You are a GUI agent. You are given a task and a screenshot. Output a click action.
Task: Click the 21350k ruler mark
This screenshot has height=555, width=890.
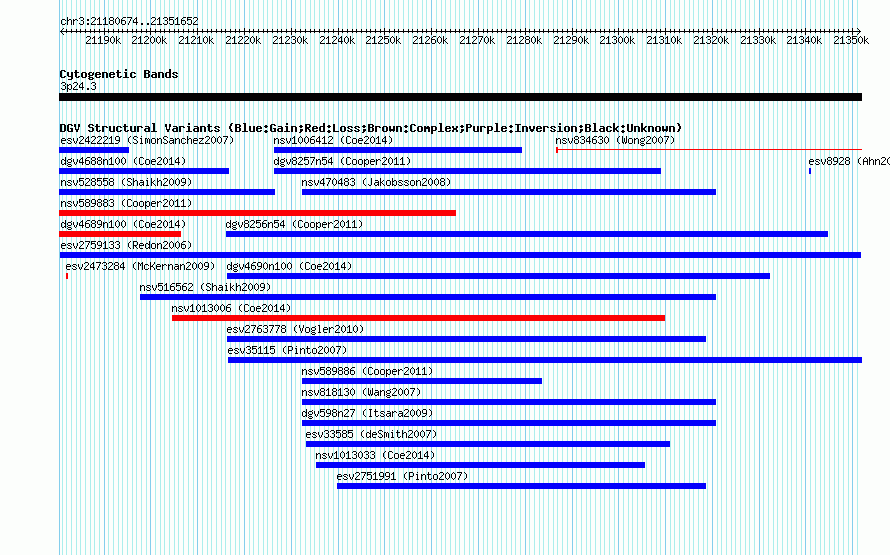(851, 40)
